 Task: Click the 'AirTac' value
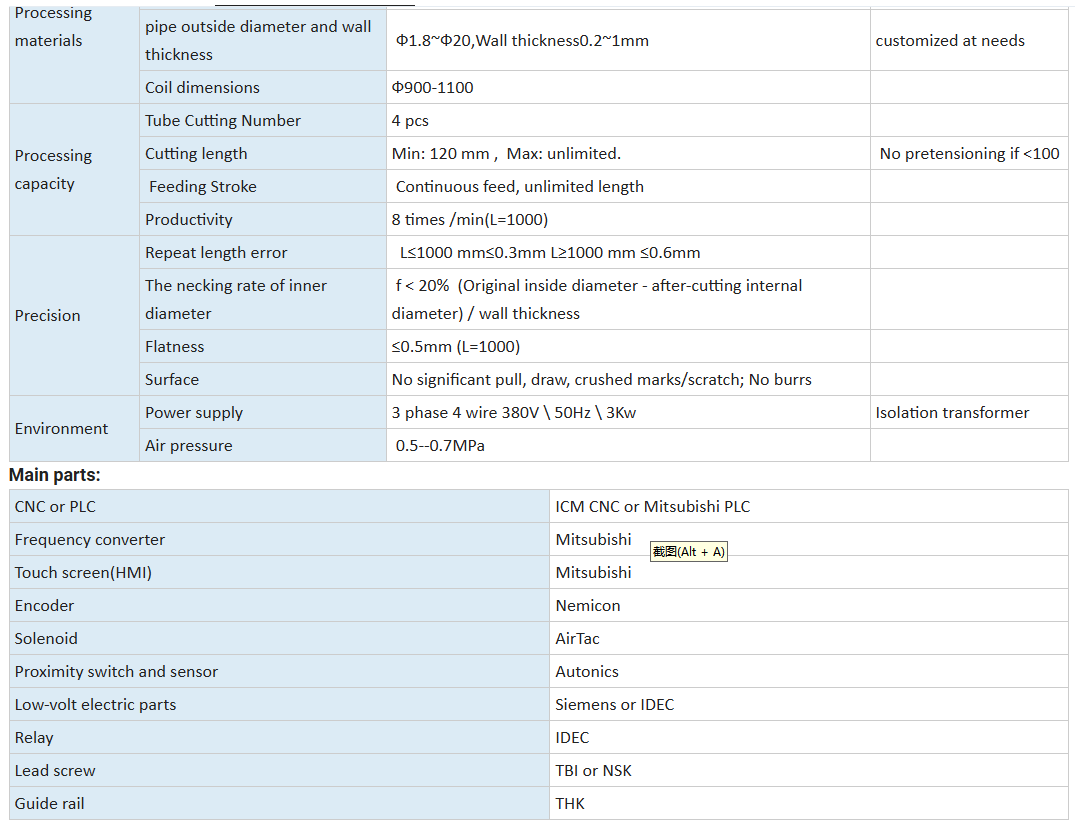(x=577, y=638)
